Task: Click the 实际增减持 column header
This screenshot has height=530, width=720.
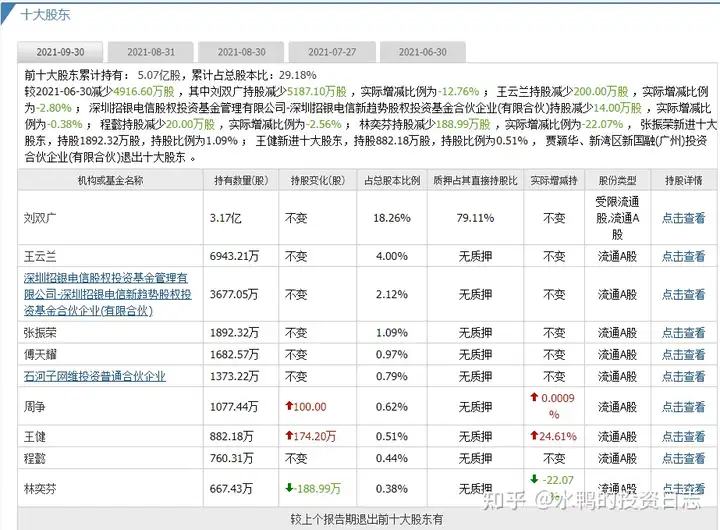Action: point(554,180)
